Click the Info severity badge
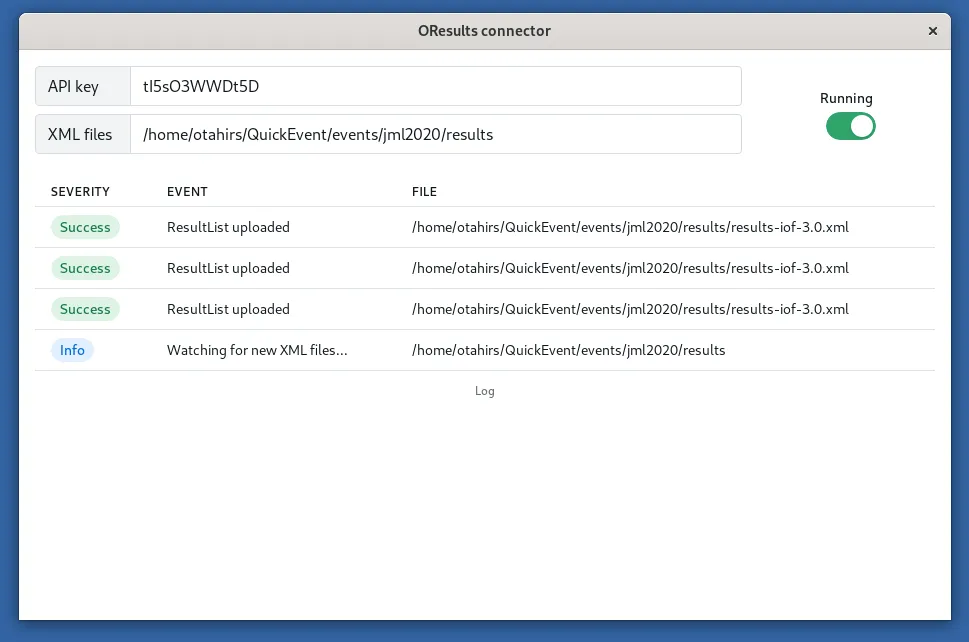The height and width of the screenshot is (642, 969). point(72,350)
